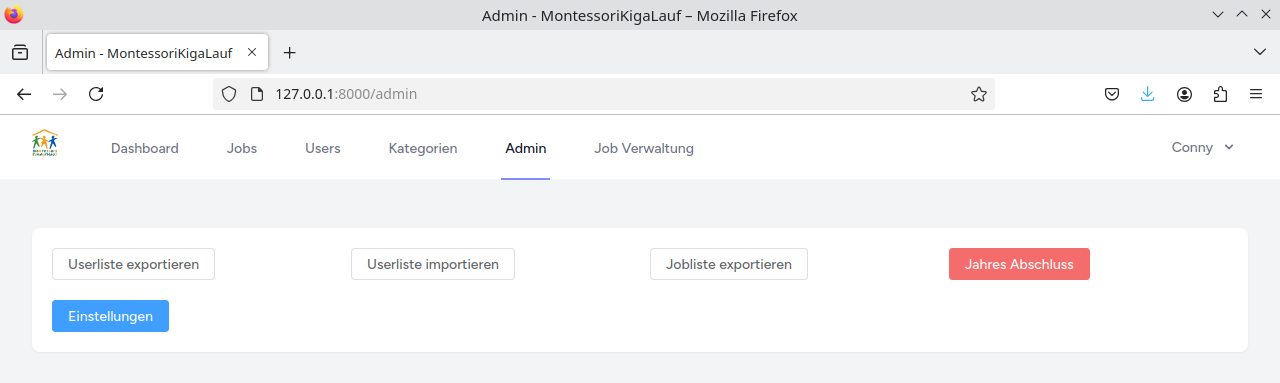This screenshot has height=383, width=1280.
Task: Open the Firefox hamburger menu
Action: click(1256, 94)
